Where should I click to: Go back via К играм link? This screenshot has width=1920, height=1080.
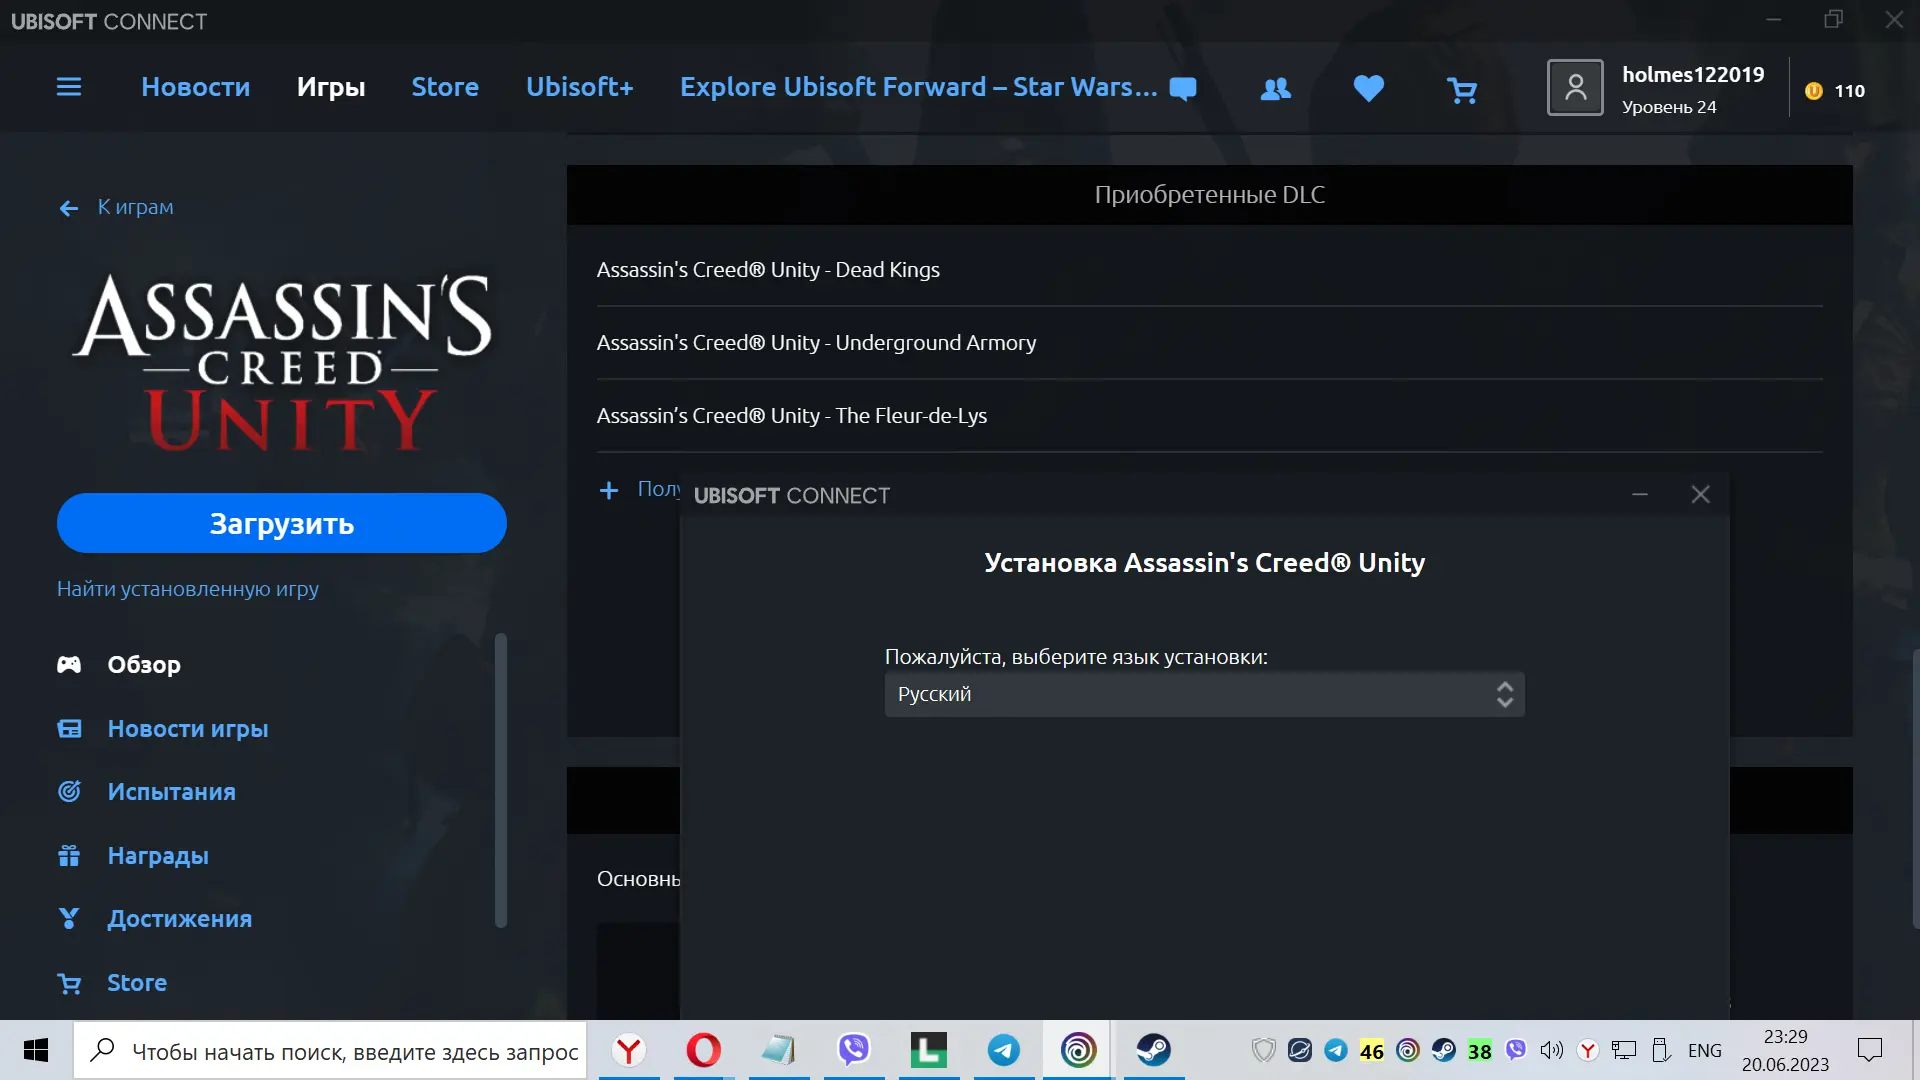(136, 207)
